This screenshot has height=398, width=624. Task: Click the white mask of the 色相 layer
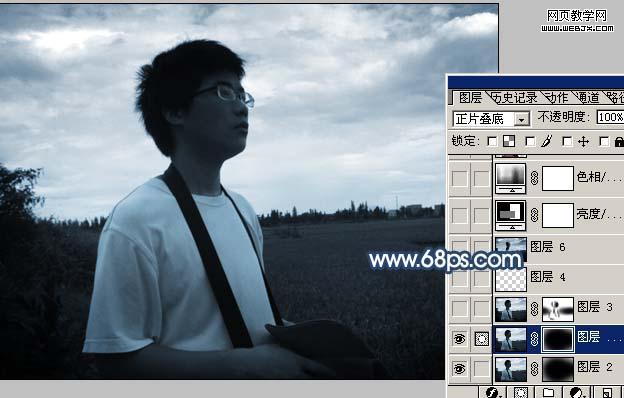click(558, 178)
